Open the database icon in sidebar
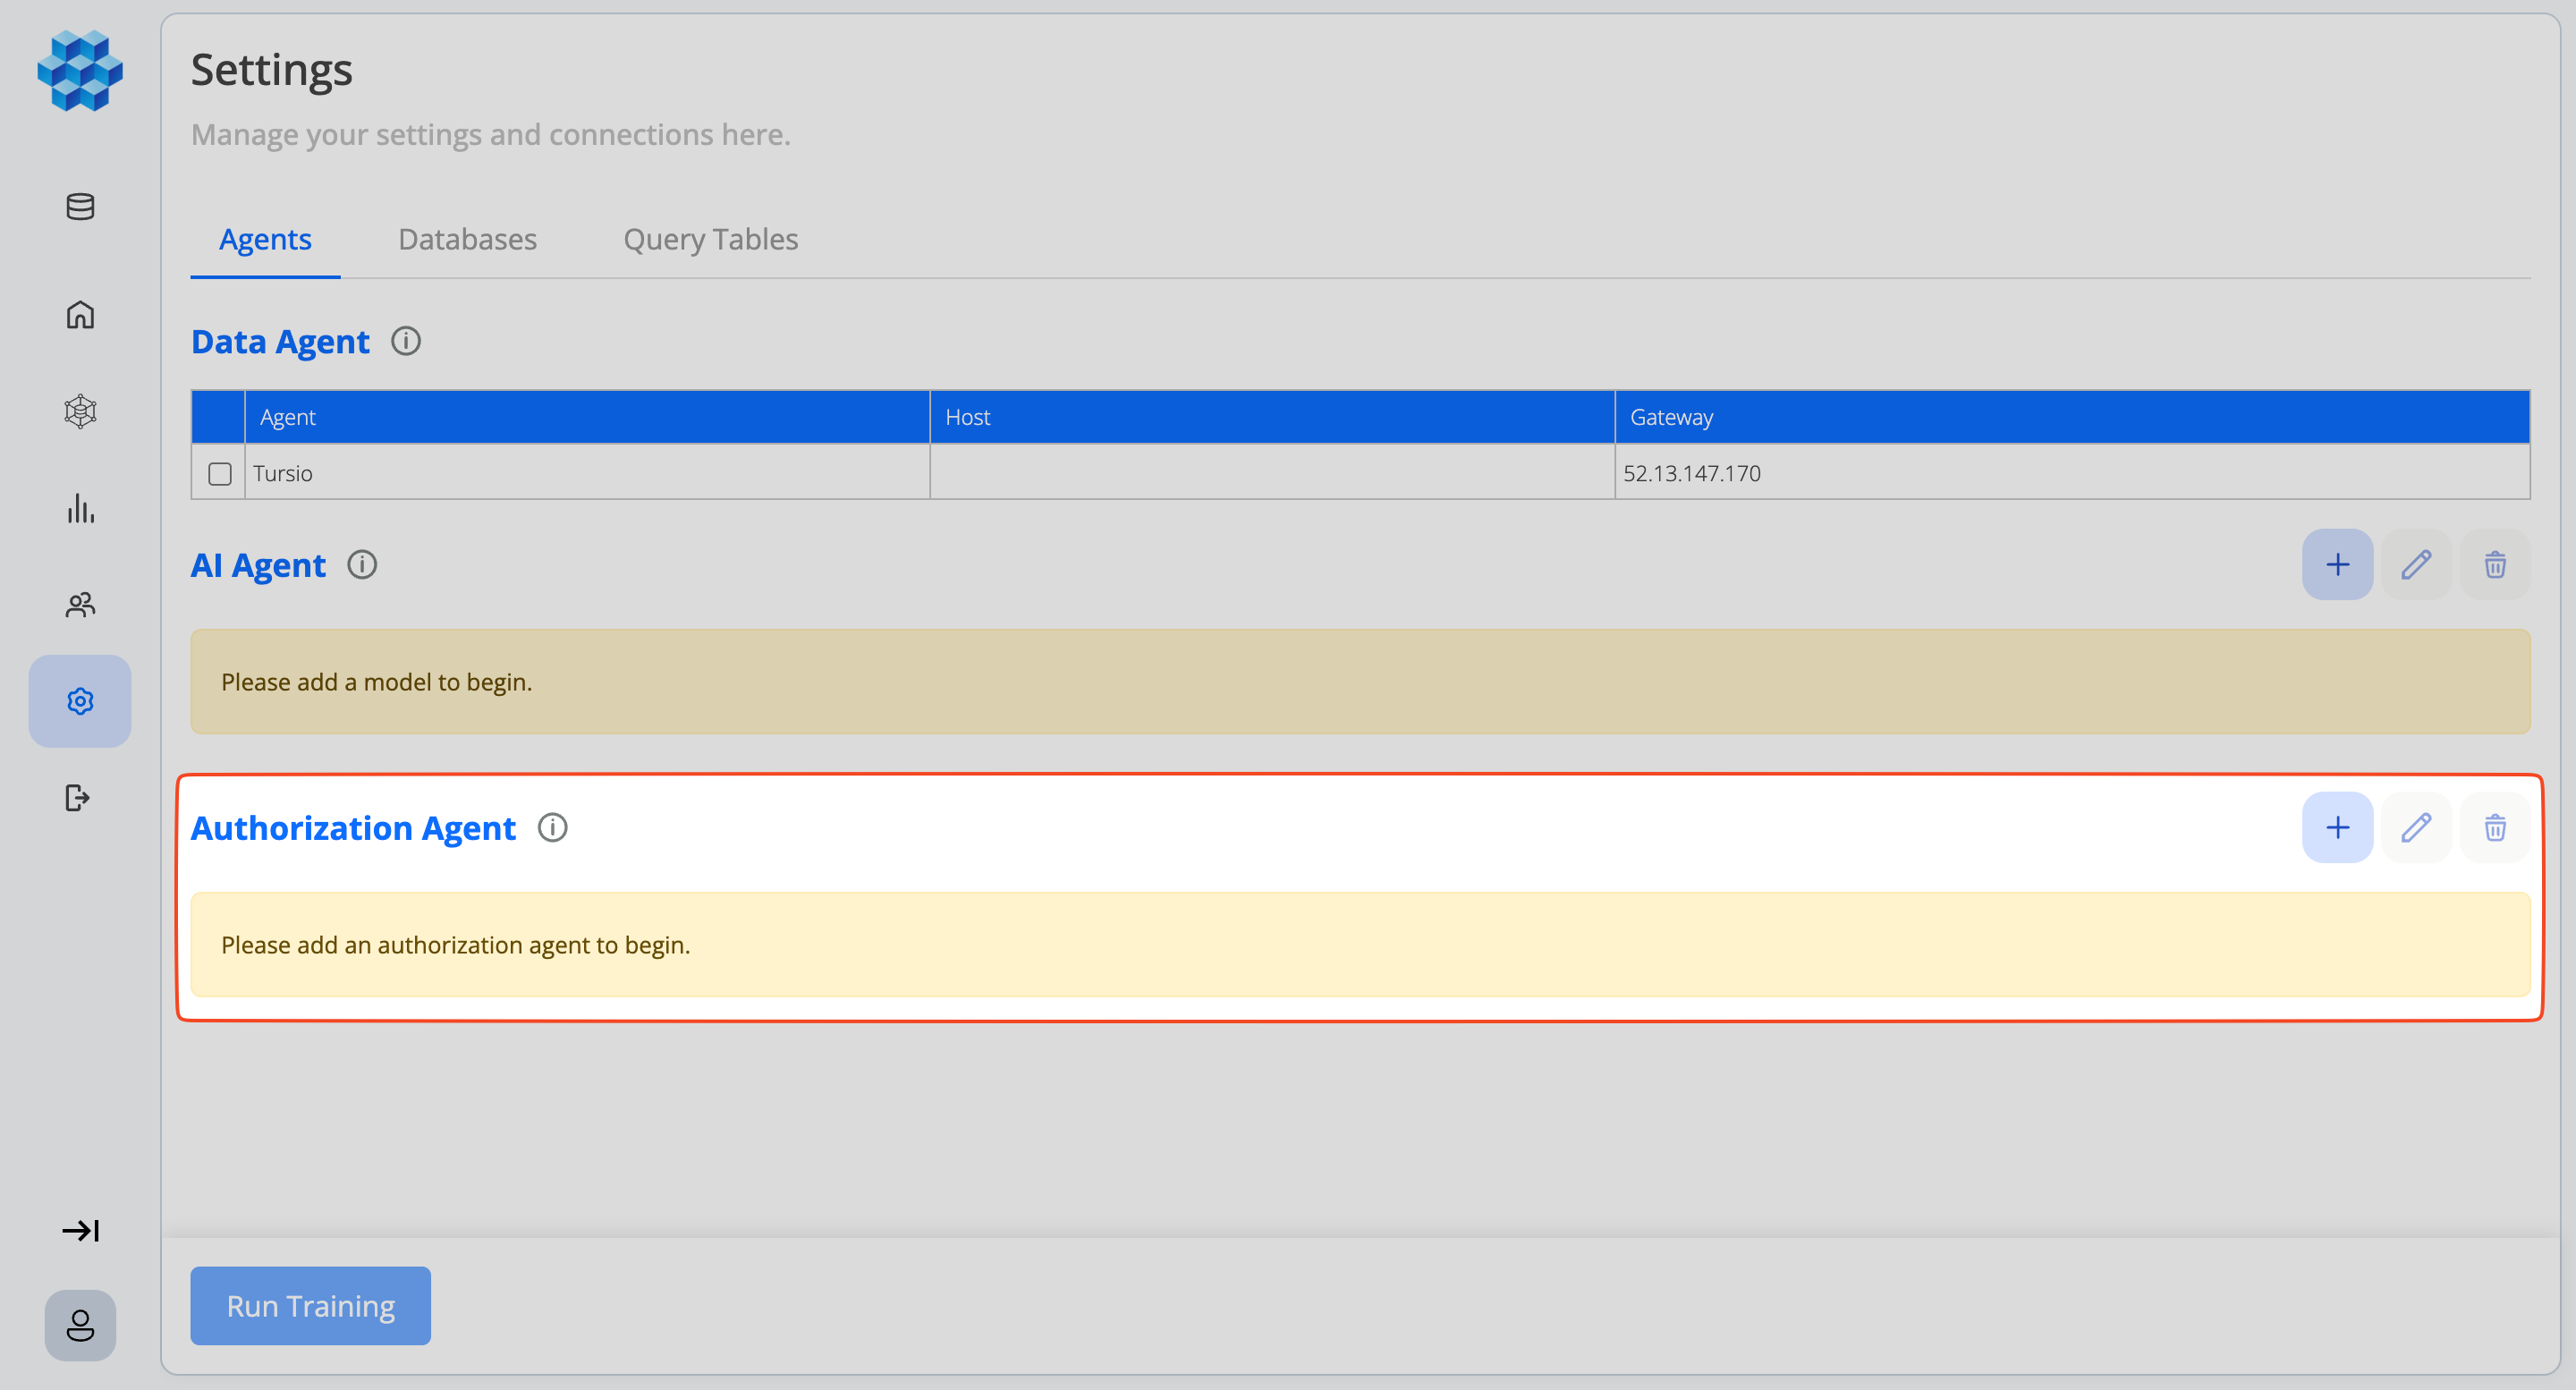The height and width of the screenshot is (1390, 2576). tap(80, 207)
